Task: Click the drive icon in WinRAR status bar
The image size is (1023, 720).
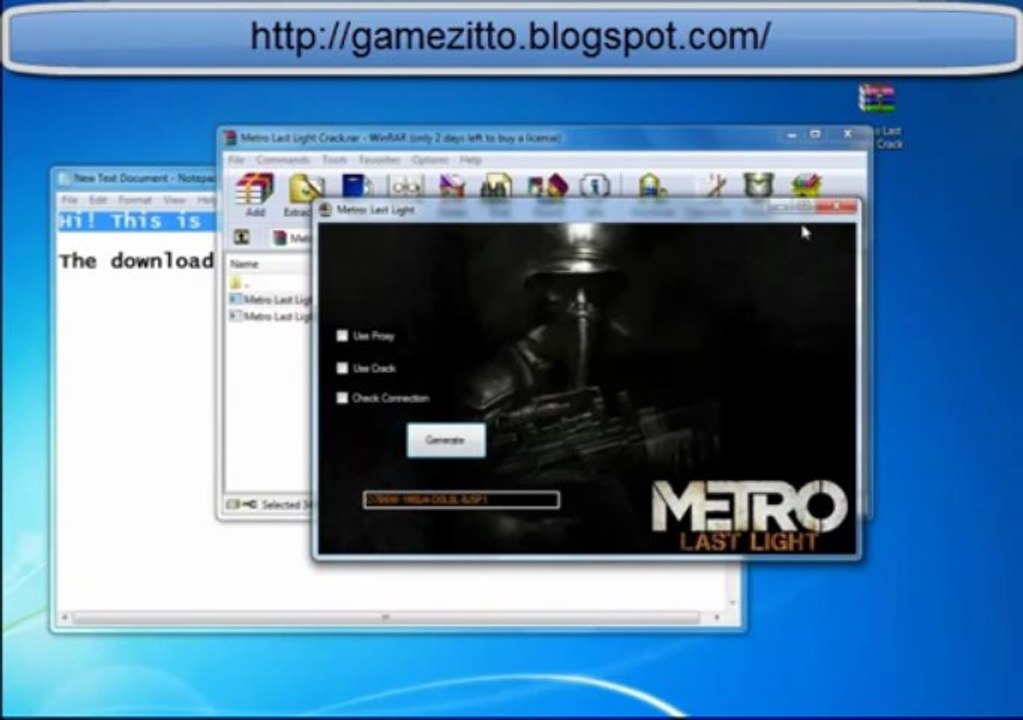Action: [233, 504]
